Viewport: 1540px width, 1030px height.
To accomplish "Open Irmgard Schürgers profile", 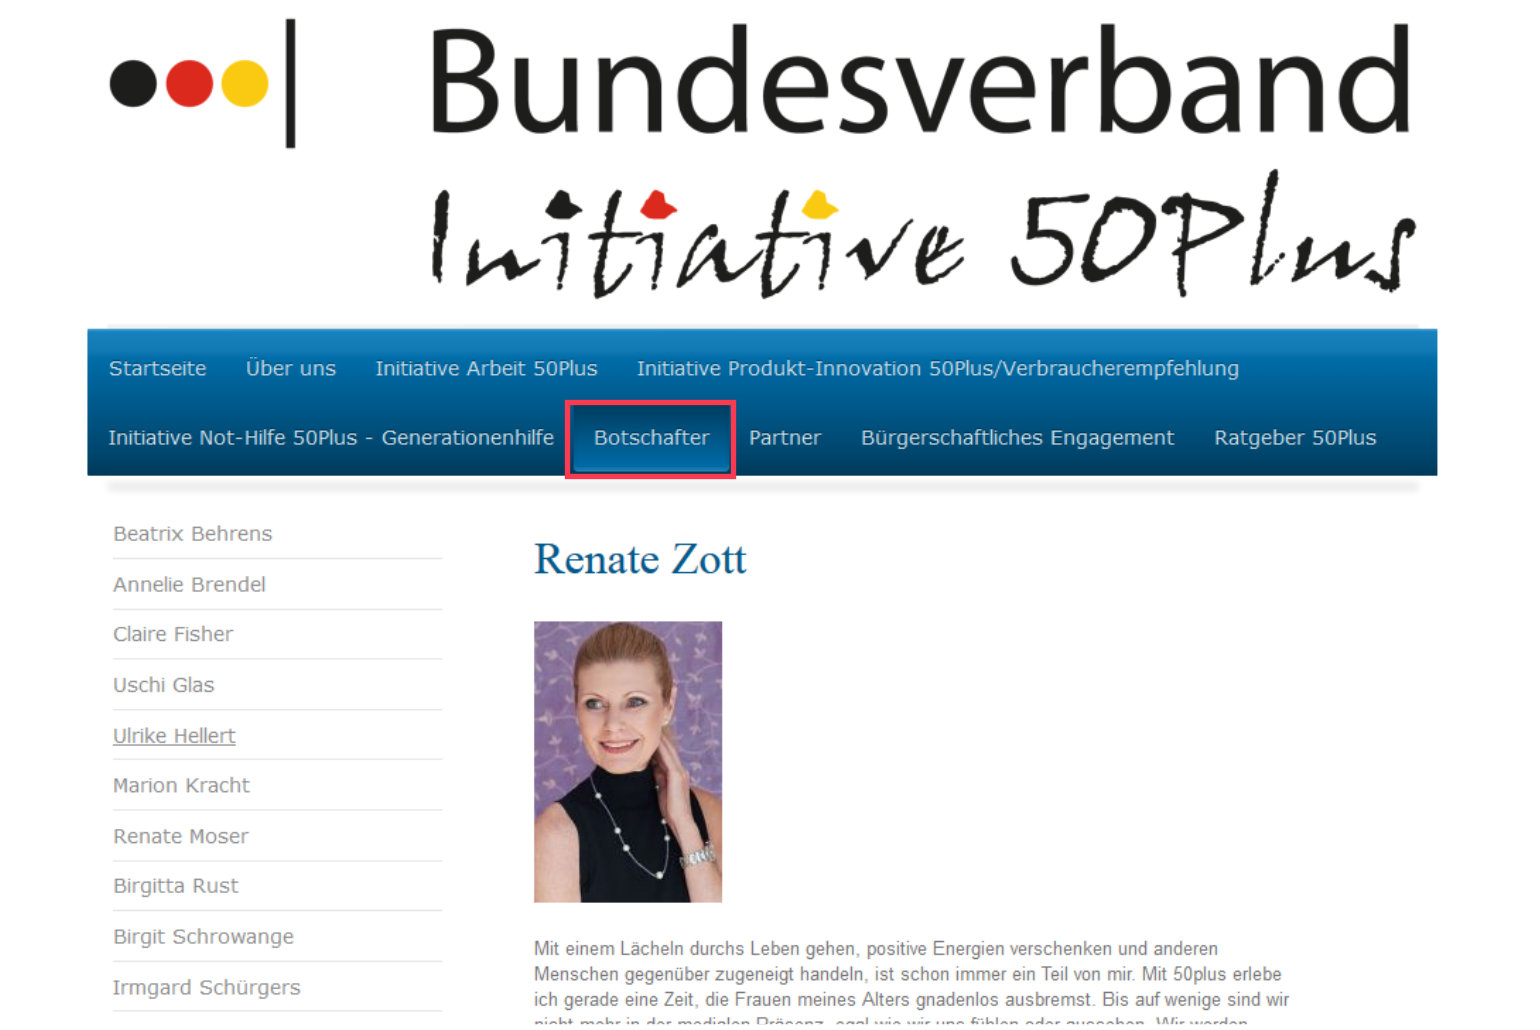I will pos(206,988).
